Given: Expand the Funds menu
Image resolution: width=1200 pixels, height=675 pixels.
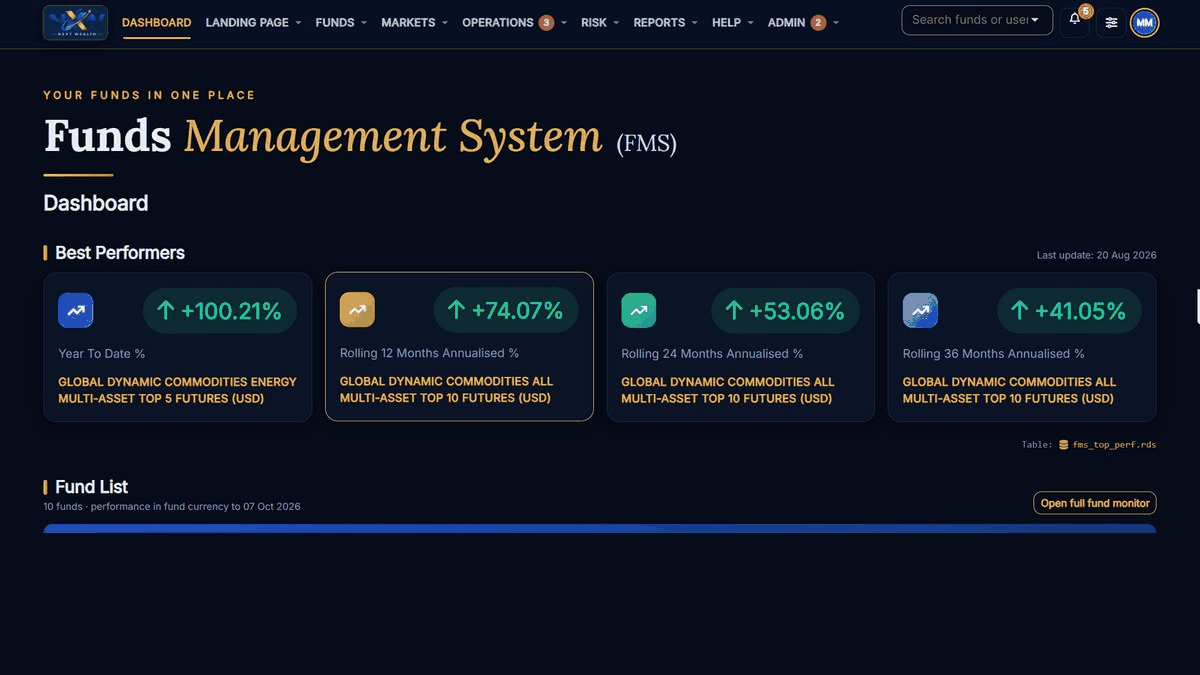Looking at the screenshot, I should 341,22.
